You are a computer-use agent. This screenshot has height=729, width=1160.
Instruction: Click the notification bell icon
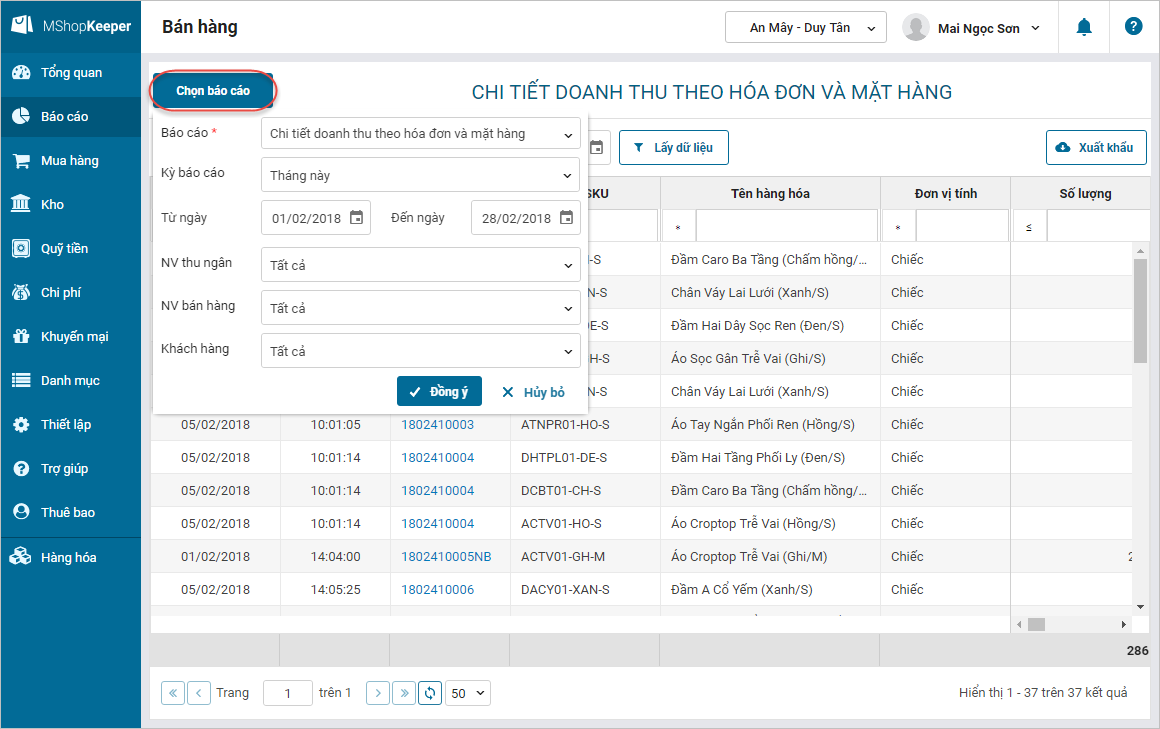coord(1084,27)
